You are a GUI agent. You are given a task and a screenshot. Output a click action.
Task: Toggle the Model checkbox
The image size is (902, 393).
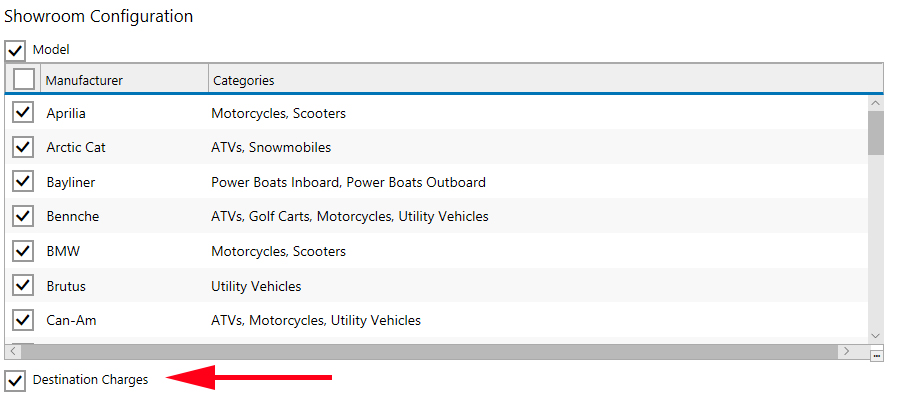tap(16, 50)
